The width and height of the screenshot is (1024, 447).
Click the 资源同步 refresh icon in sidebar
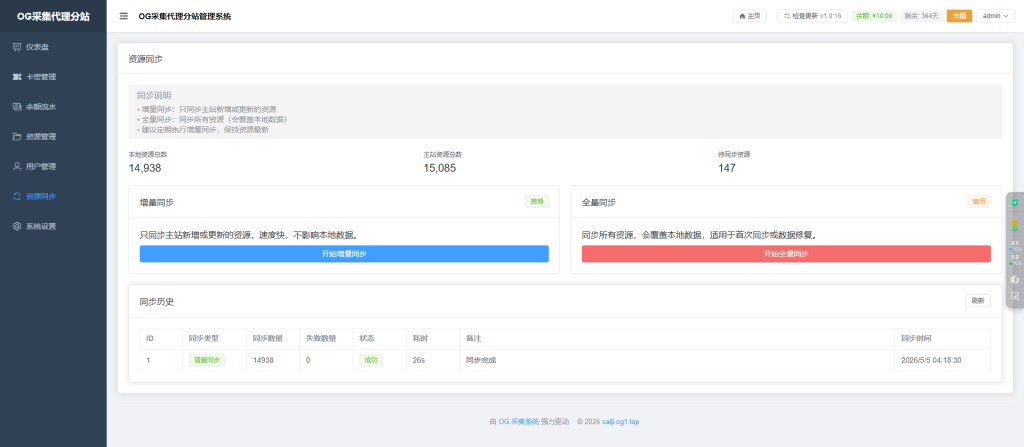[x=17, y=196]
